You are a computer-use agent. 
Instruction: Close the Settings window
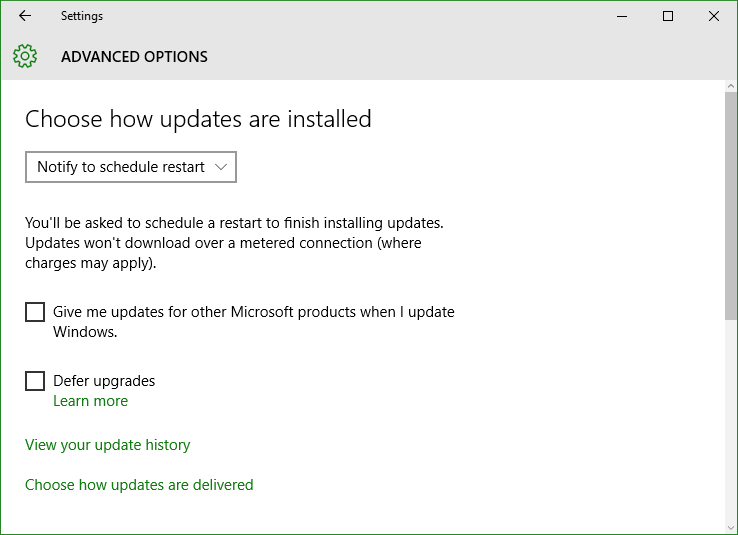[714, 16]
